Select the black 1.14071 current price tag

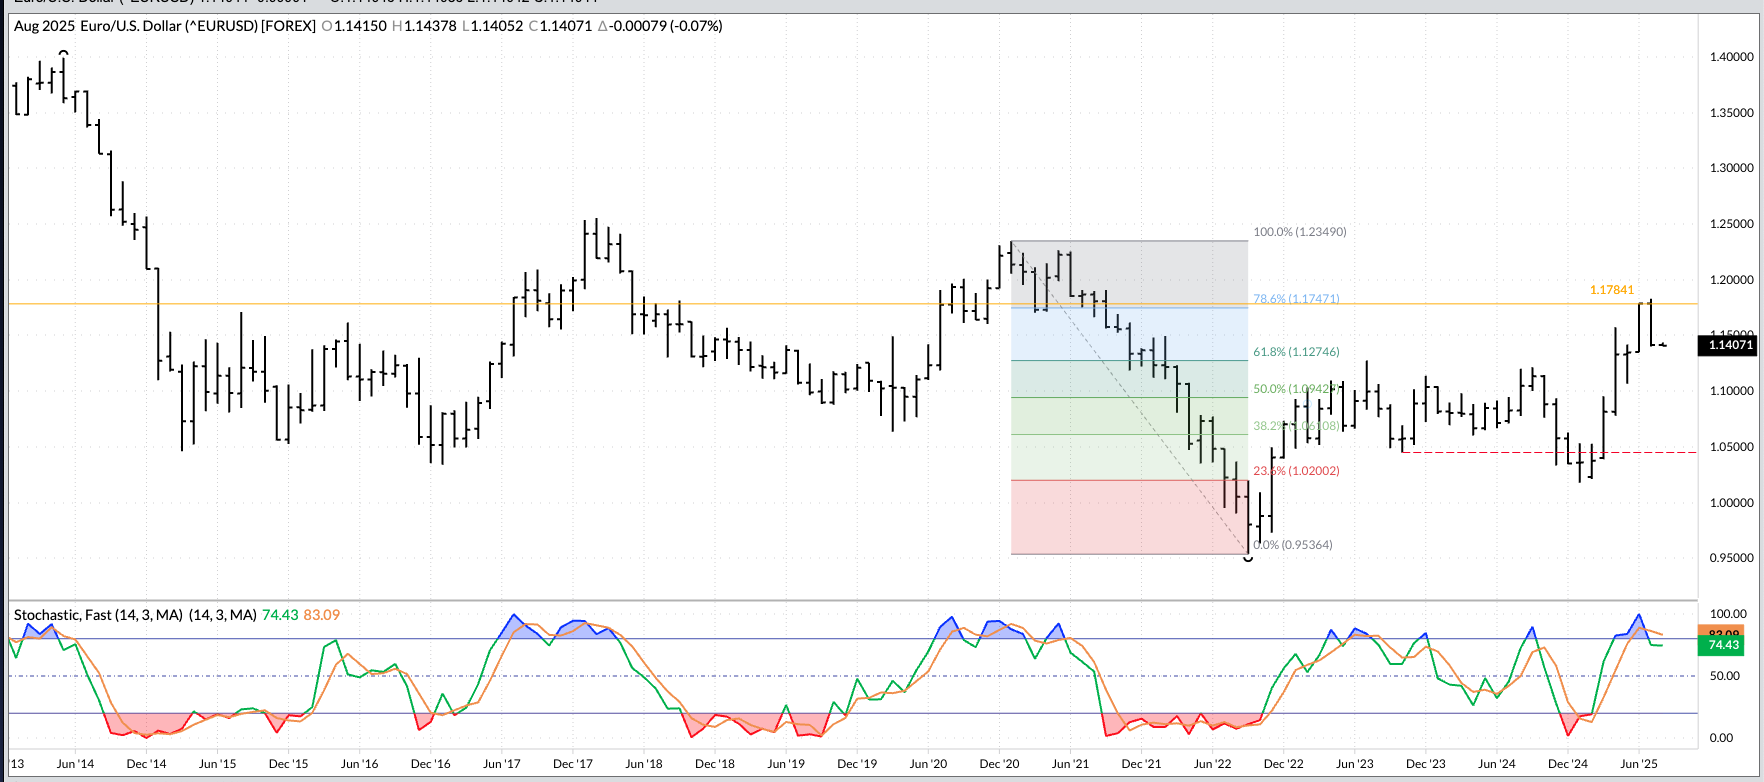(x=1727, y=345)
